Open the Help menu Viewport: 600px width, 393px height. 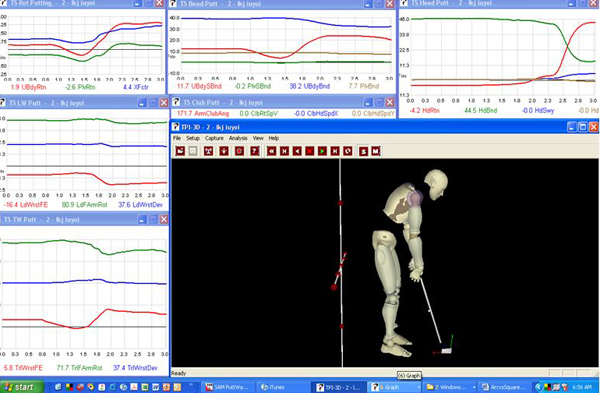tap(274, 138)
